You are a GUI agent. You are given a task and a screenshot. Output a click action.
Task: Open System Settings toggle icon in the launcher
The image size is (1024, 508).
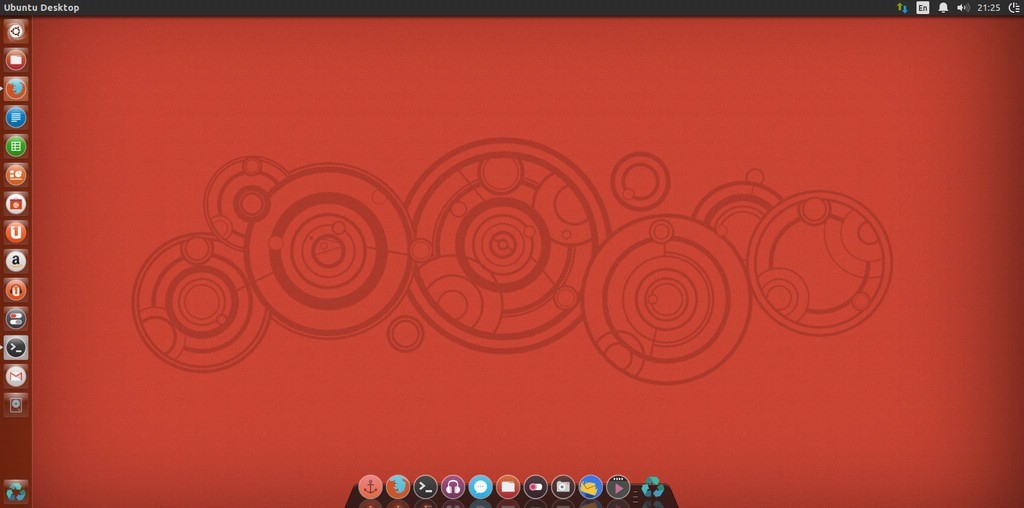[16, 319]
